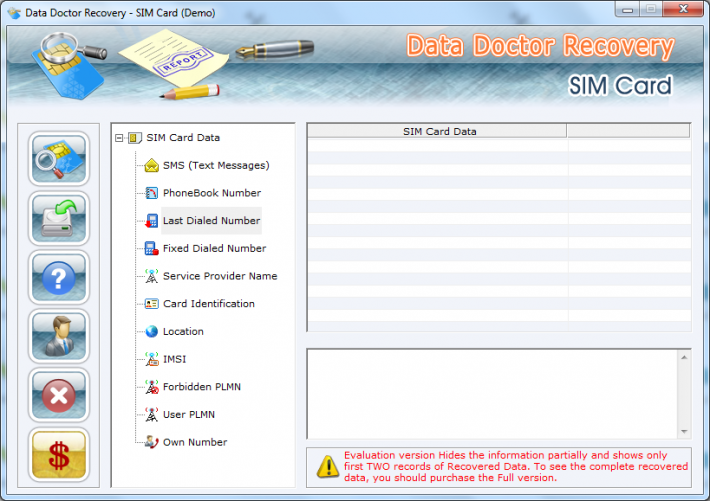The height and width of the screenshot is (501, 710).
Task: Select Forbidden PLMN entry
Action: tap(202, 386)
